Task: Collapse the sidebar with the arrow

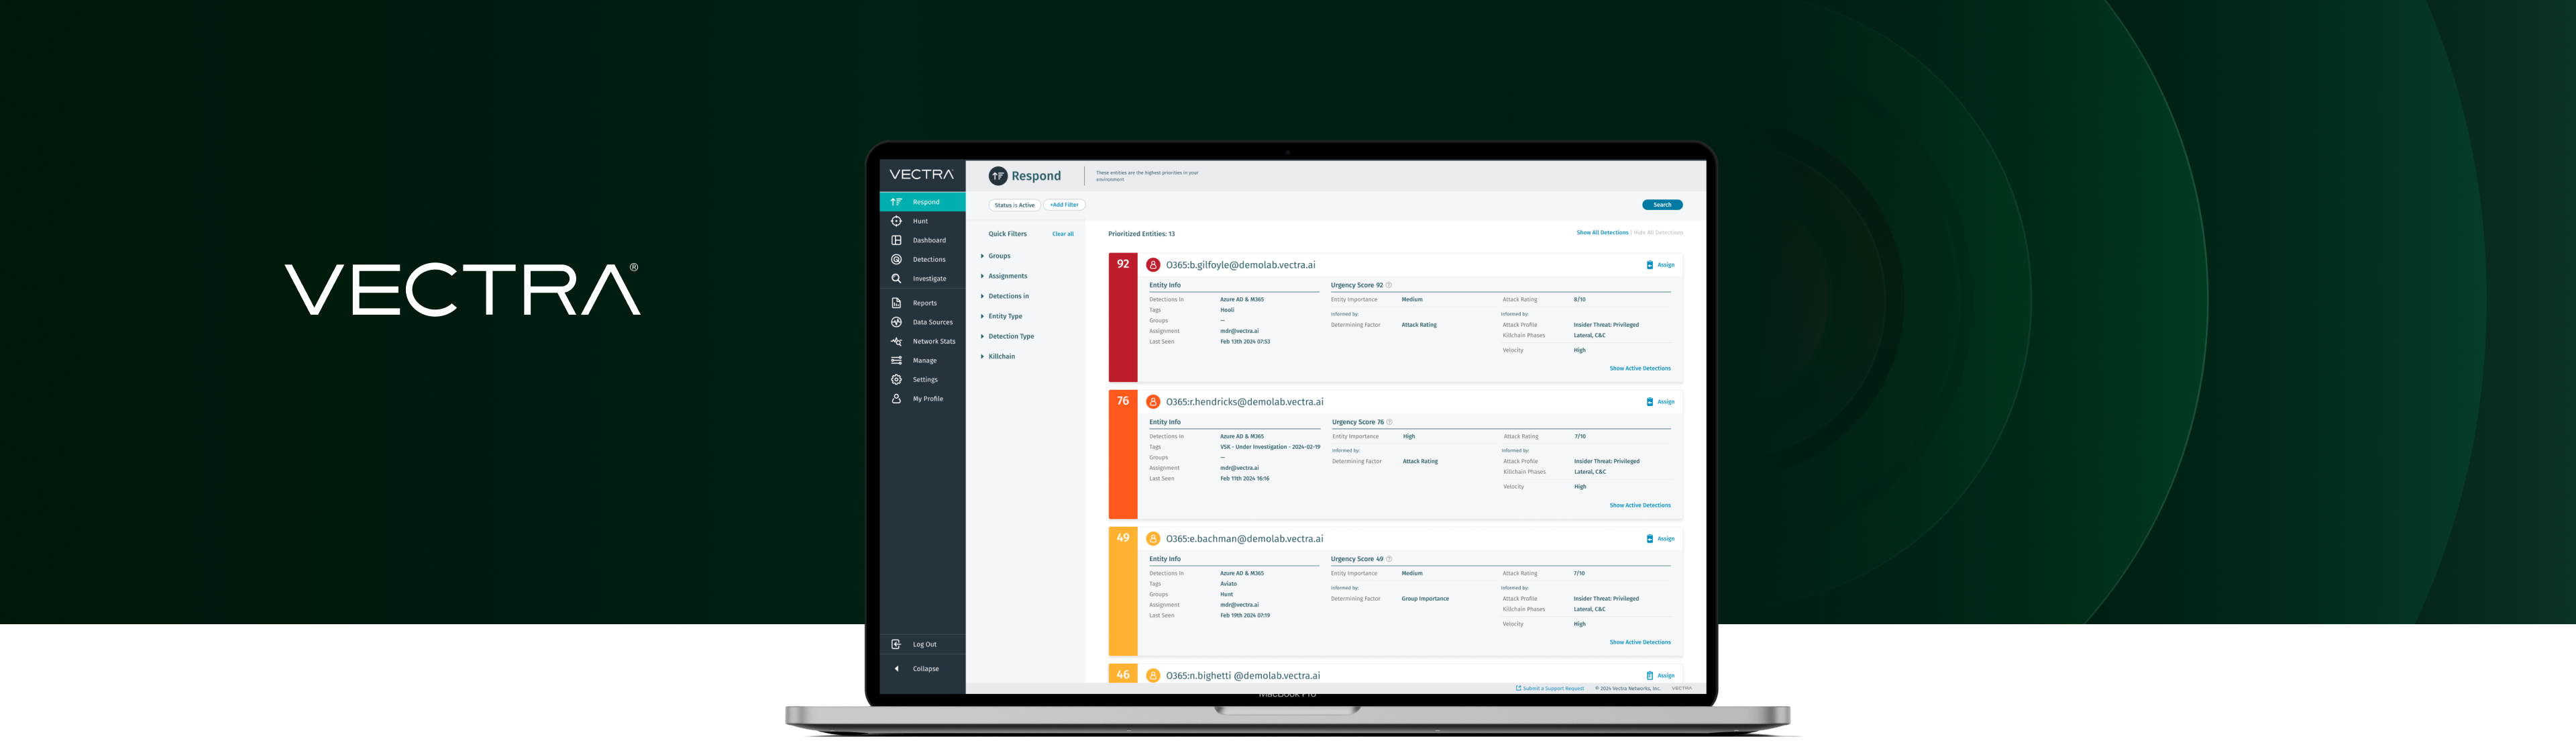Action: click(896, 669)
